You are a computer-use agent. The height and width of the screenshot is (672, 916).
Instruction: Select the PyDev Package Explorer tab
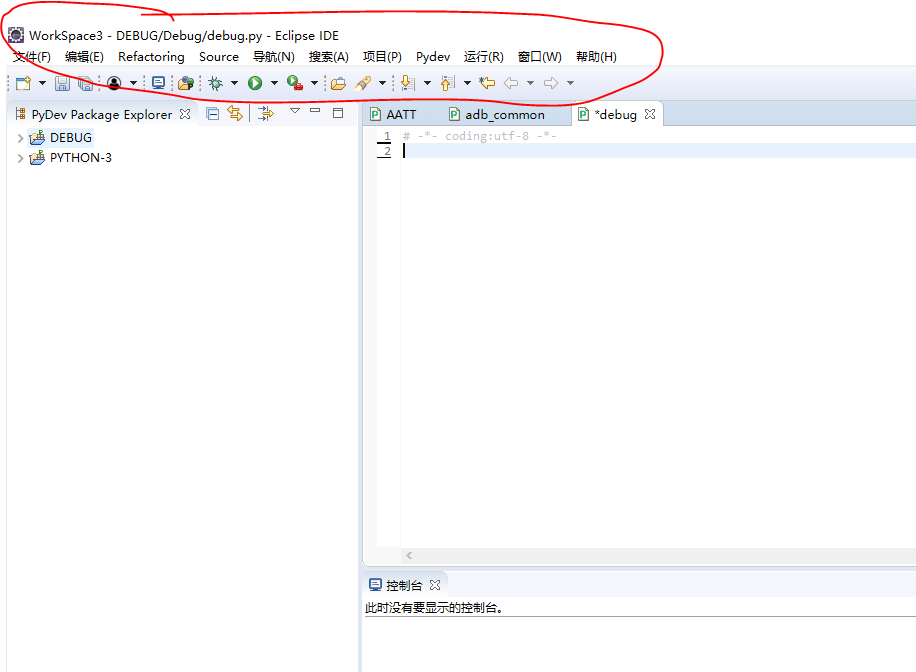click(102, 115)
